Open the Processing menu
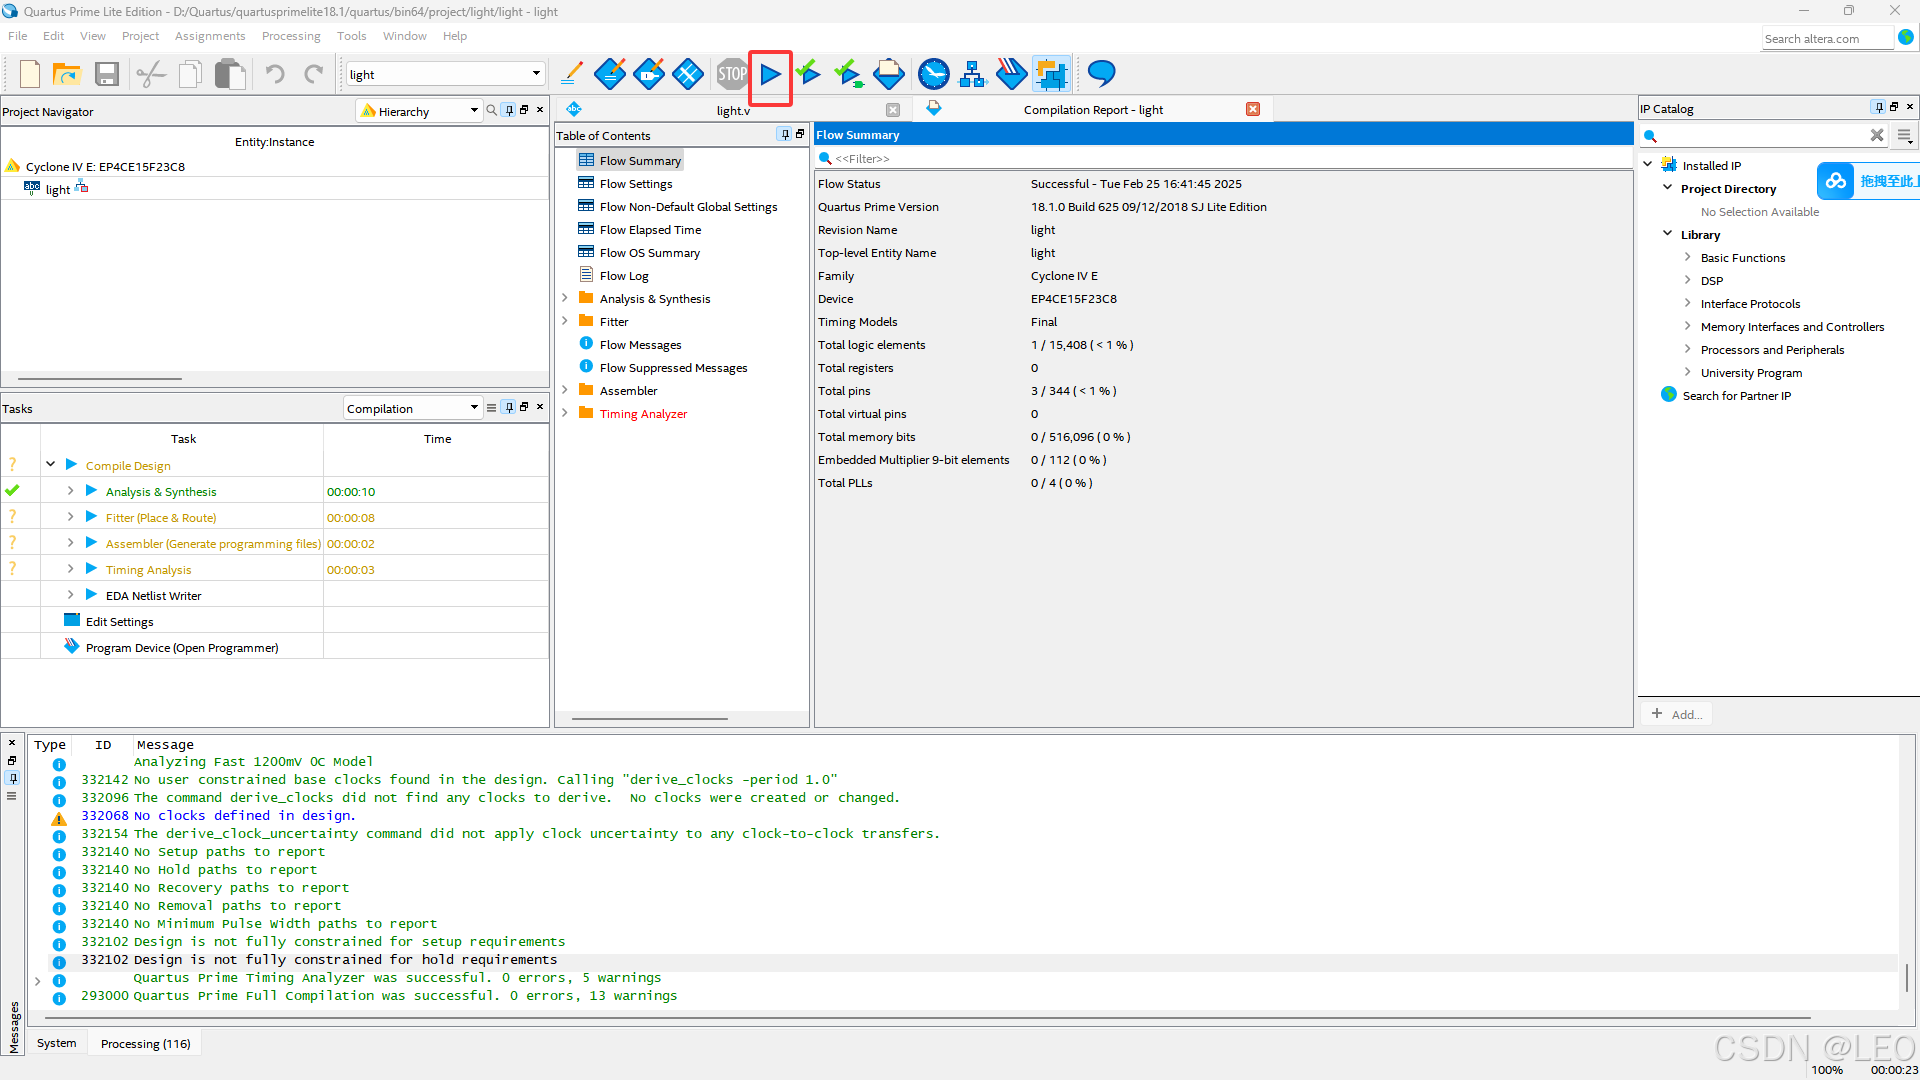Image resolution: width=1920 pixels, height=1080 pixels. pyautogui.click(x=291, y=36)
